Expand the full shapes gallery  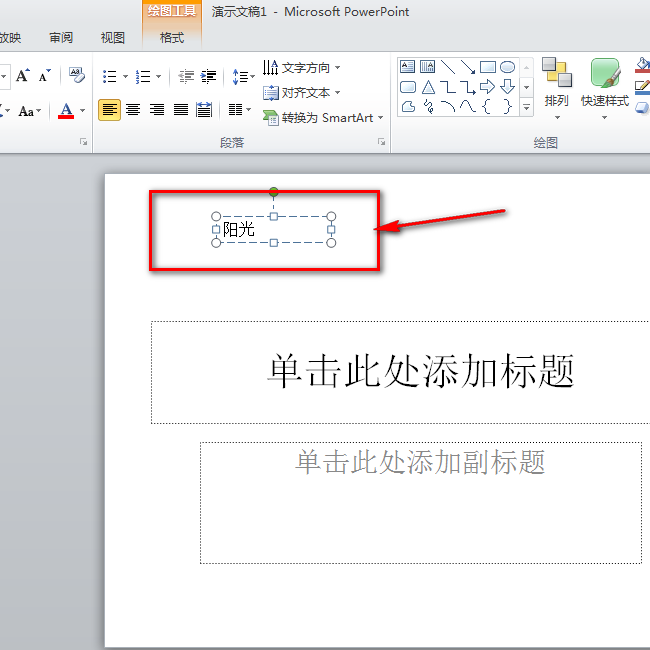[x=526, y=108]
